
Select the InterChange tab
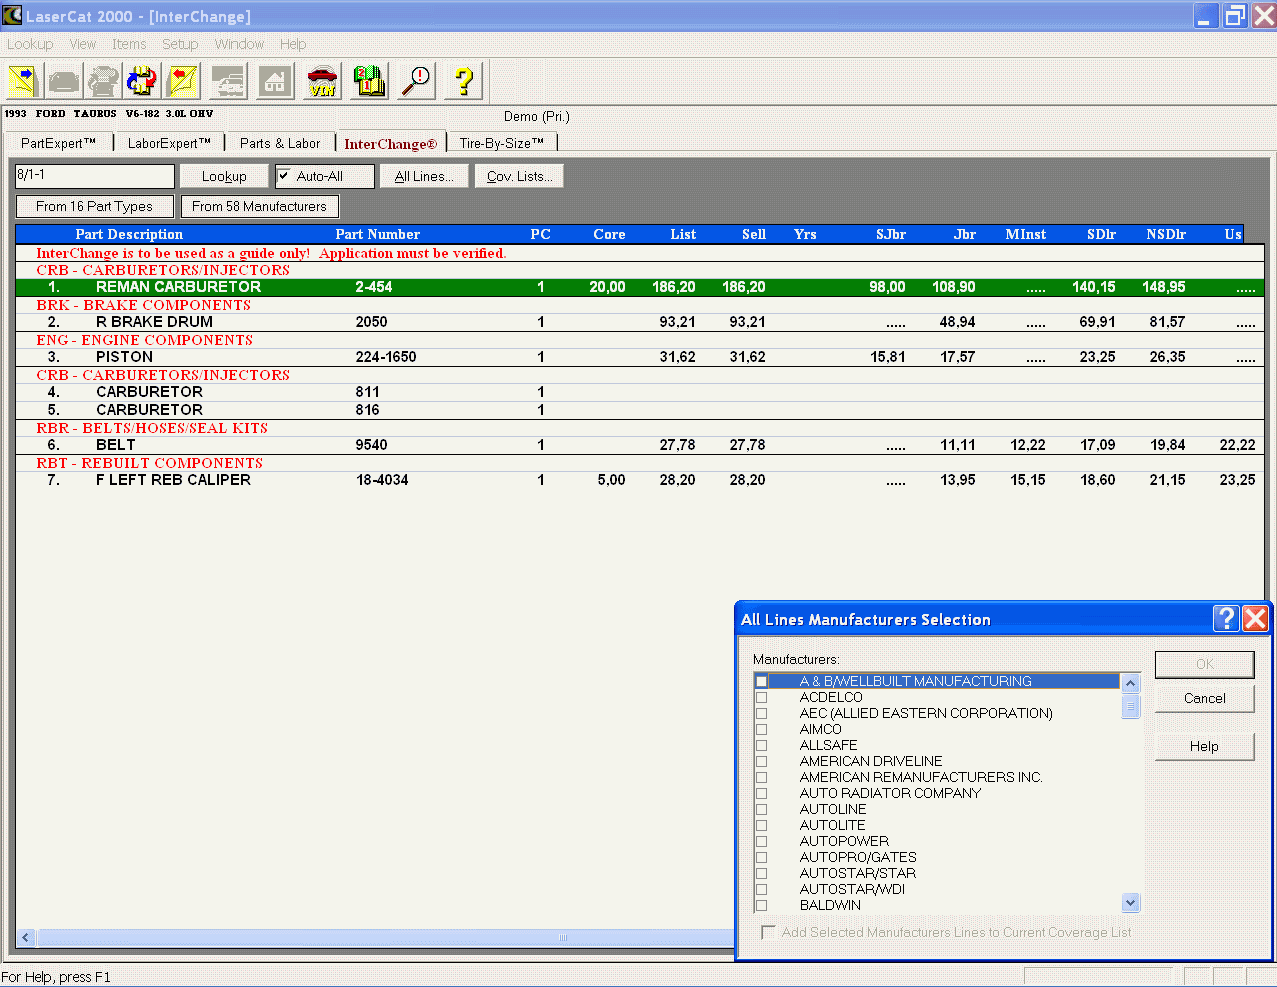tap(391, 144)
